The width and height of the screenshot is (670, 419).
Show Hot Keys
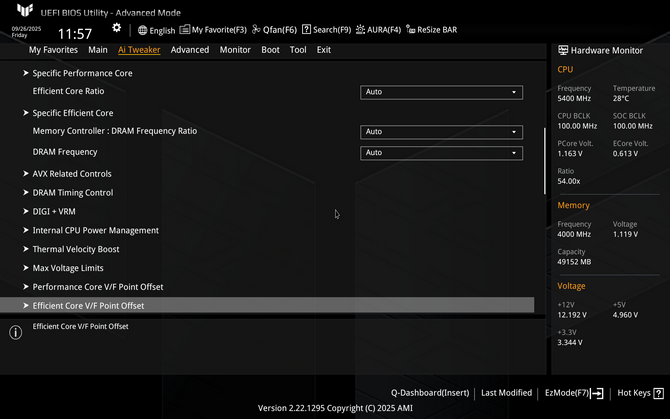click(x=641, y=393)
